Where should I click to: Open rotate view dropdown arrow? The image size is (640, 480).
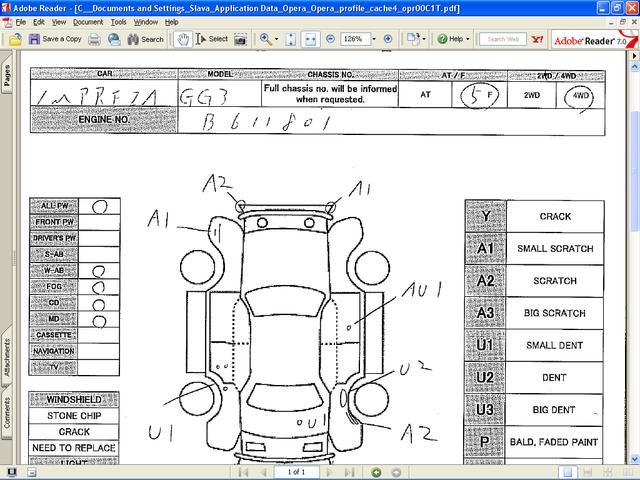(x=424, y=39)
